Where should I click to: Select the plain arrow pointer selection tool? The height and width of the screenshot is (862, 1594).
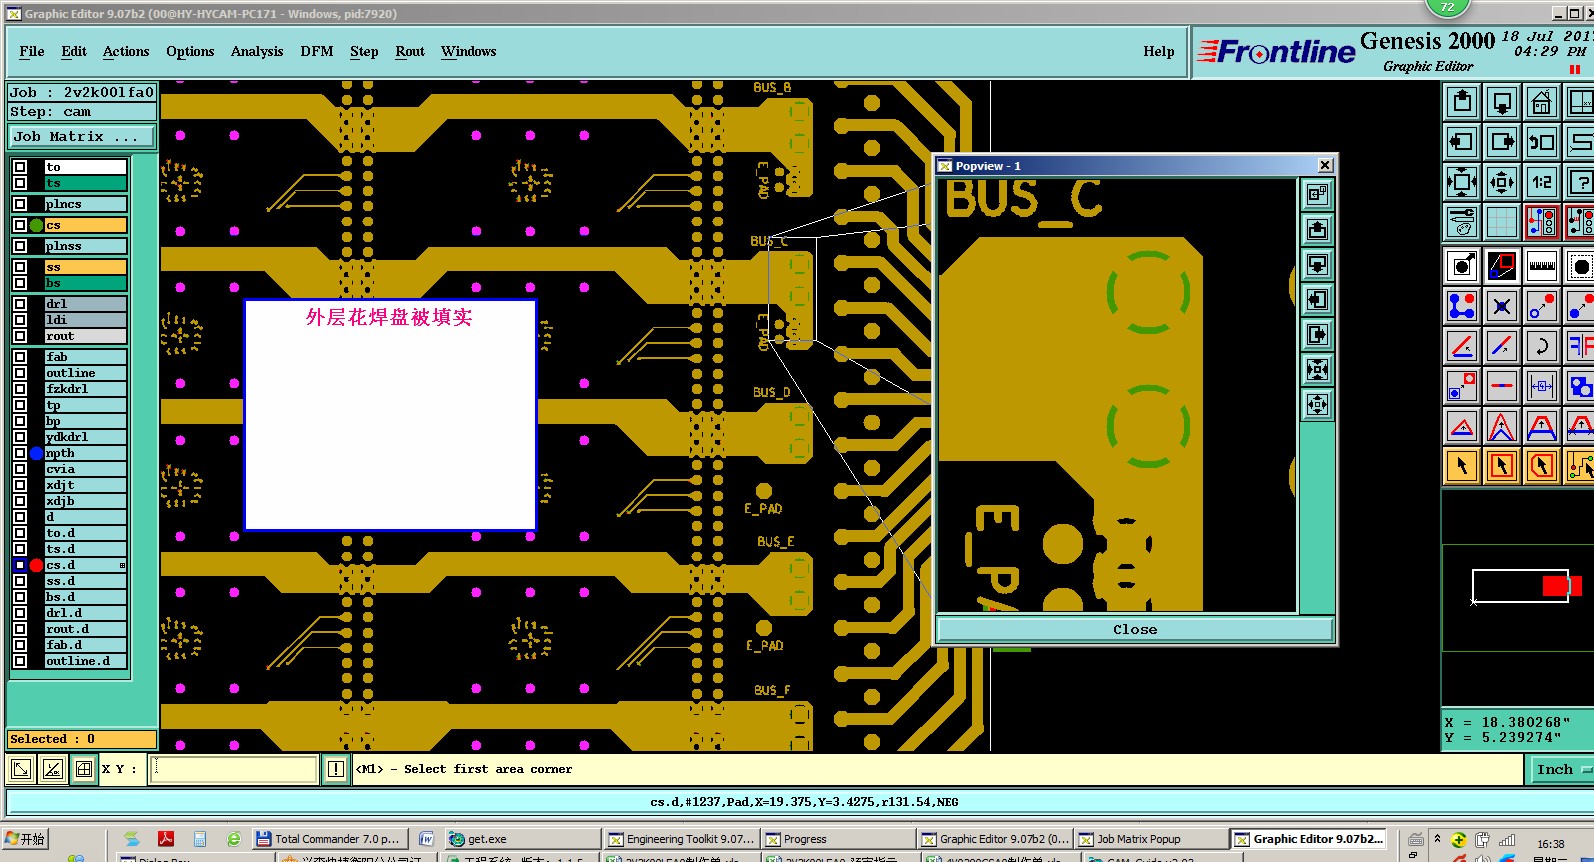[1462, 466]
